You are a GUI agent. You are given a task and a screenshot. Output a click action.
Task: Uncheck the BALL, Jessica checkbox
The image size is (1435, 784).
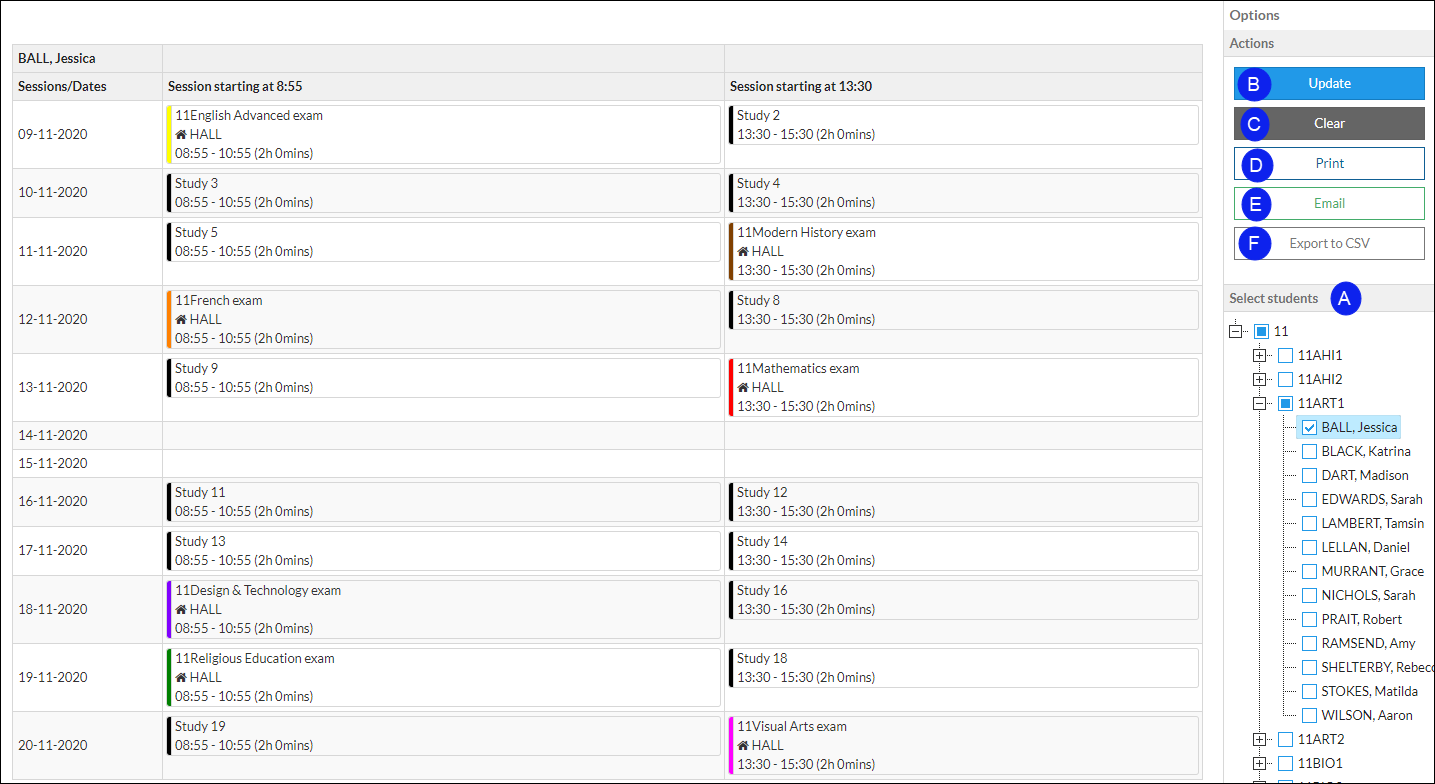pyautogui.click(x=1309, y=427)
